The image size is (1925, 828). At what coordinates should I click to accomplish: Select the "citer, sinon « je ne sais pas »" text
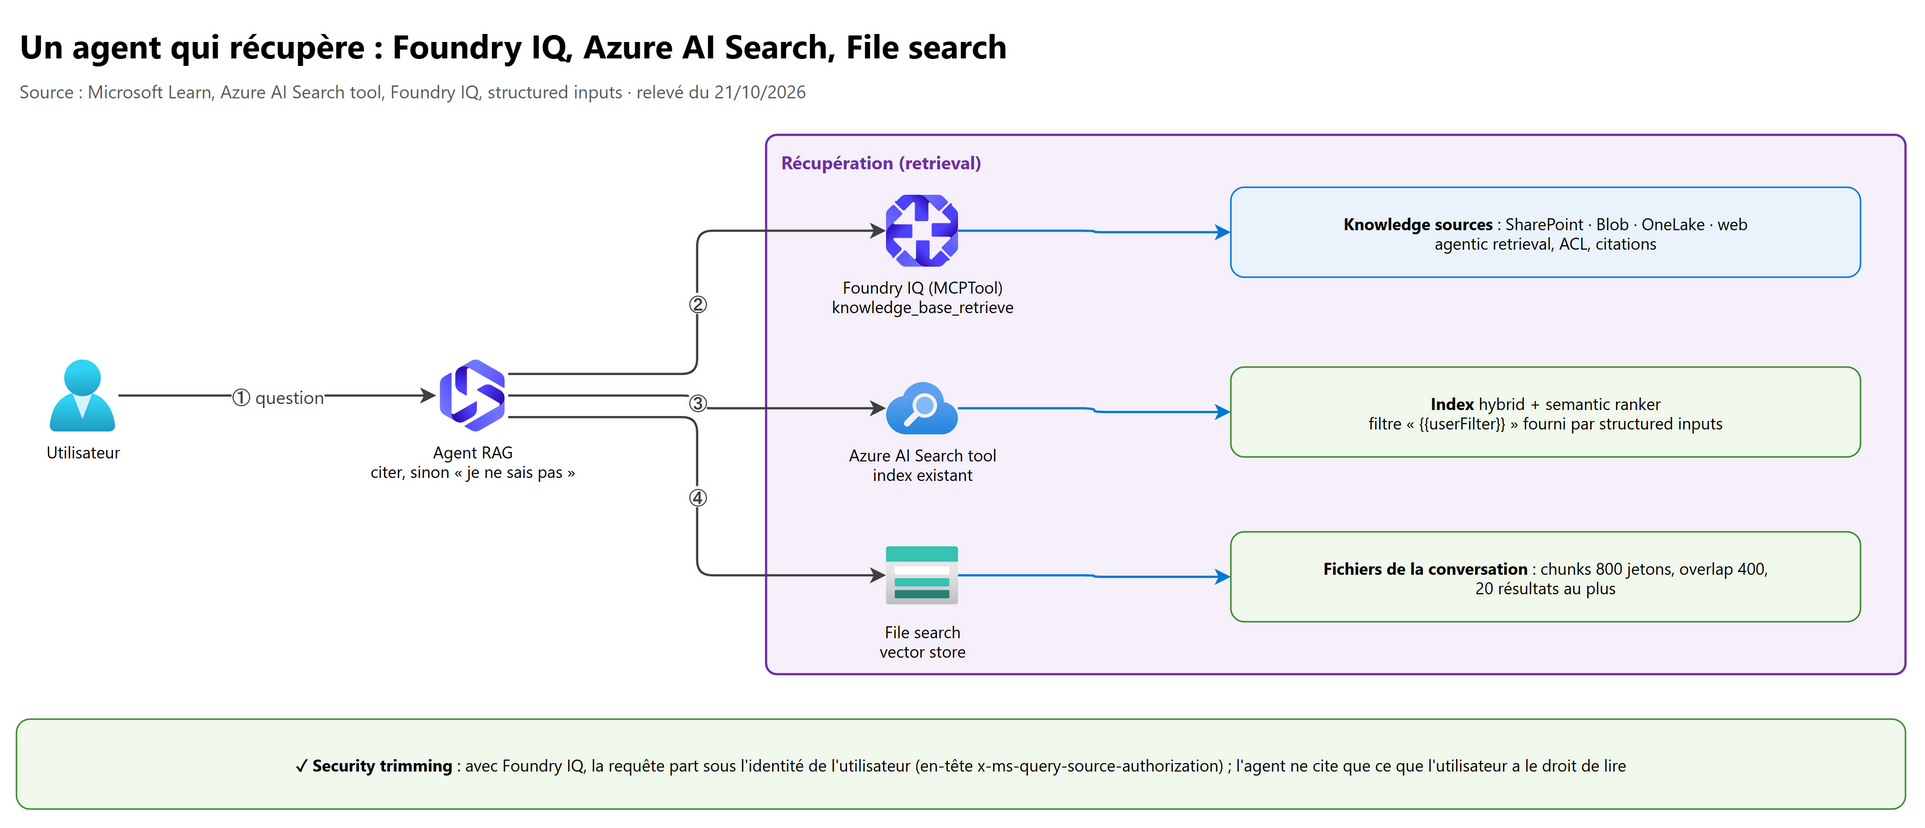click(x=473, y=472)
